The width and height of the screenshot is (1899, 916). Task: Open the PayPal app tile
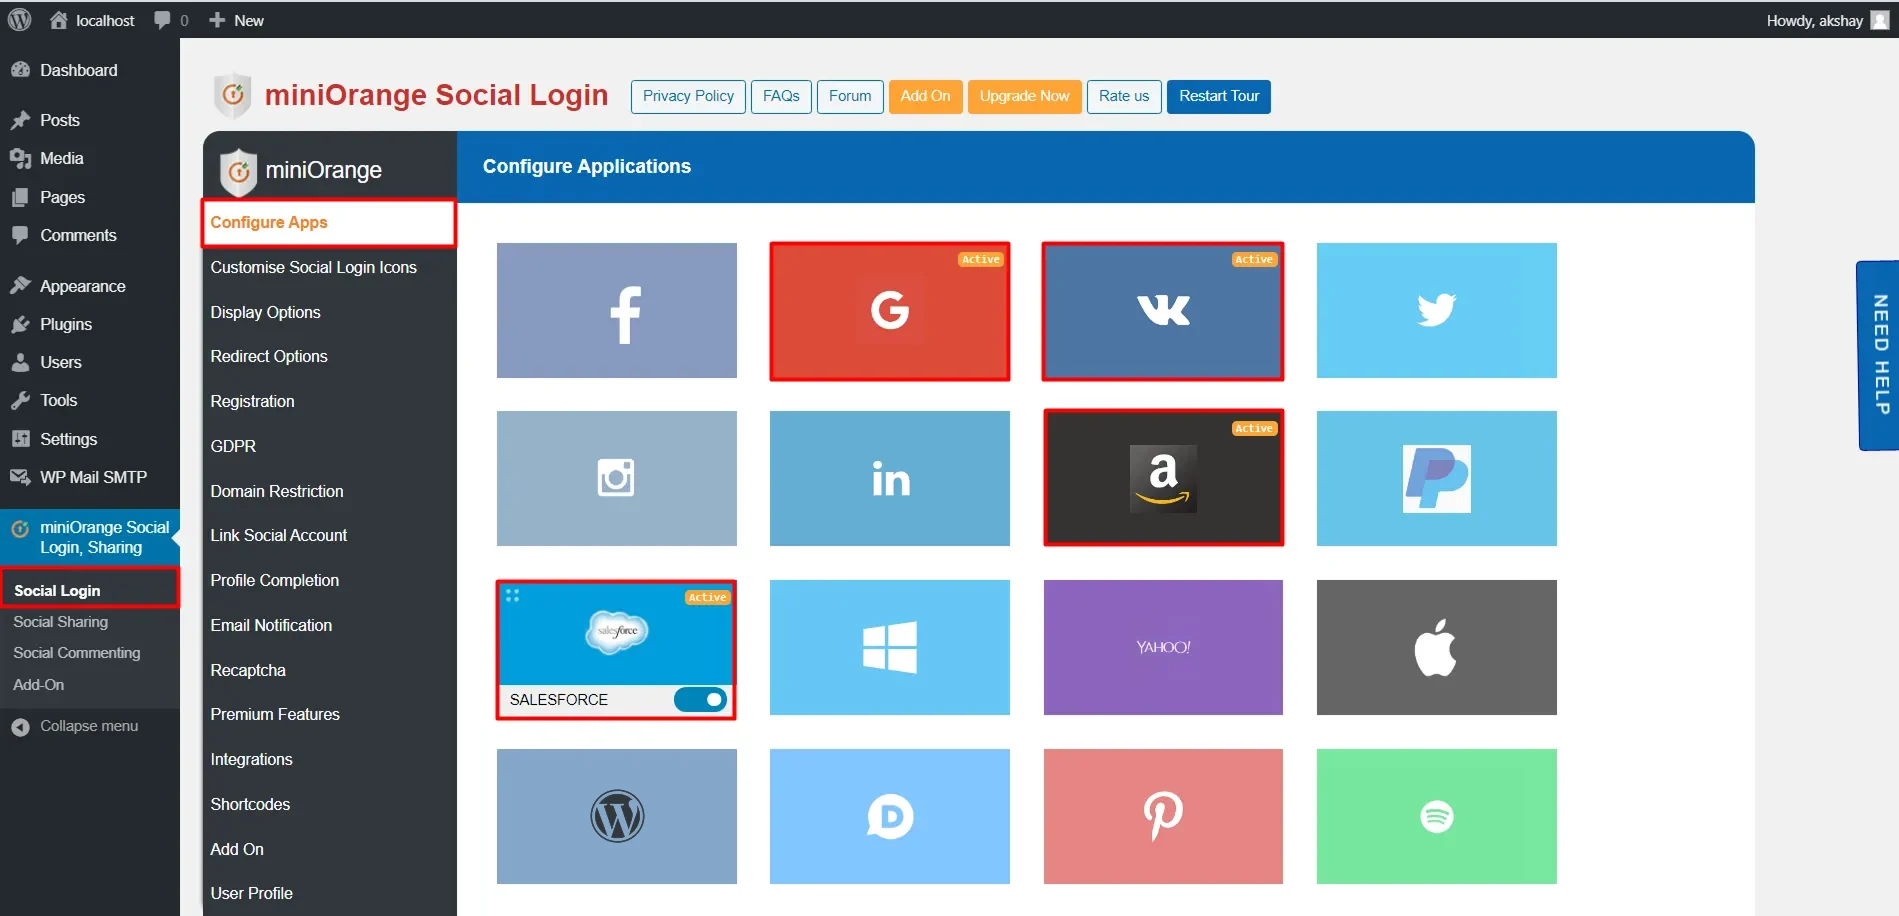pos(1437,478)
